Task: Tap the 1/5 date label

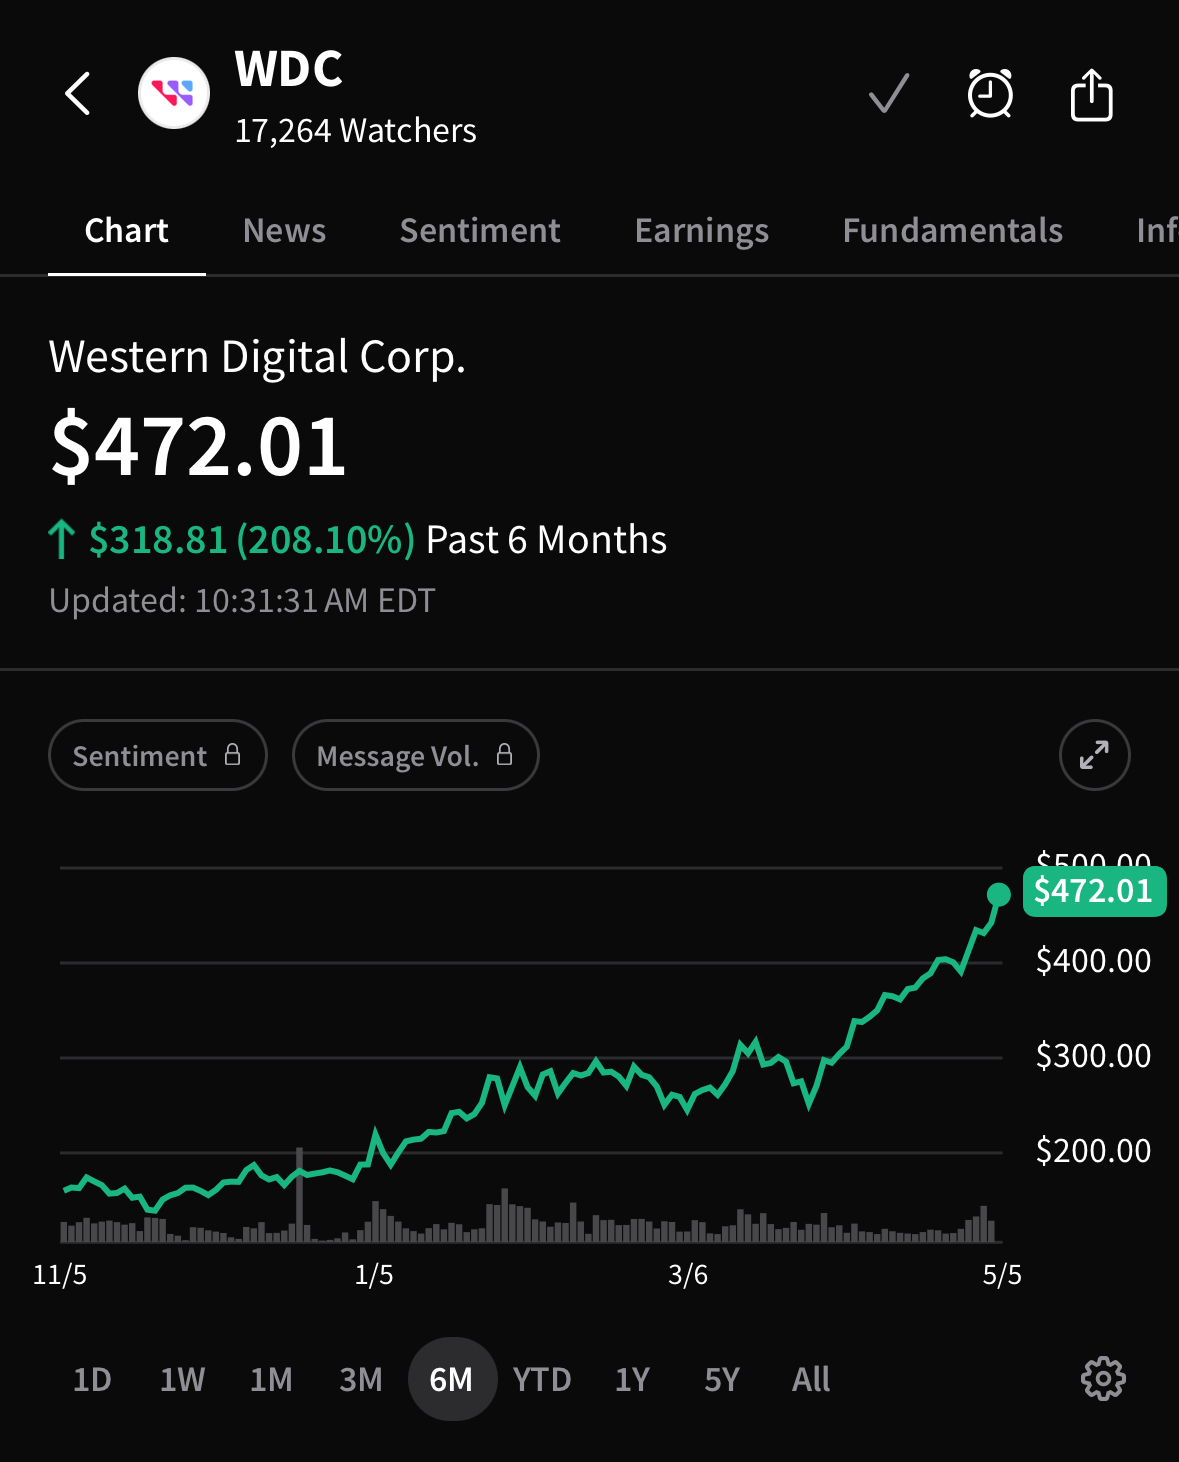Action: click(x=374, y=1275)
